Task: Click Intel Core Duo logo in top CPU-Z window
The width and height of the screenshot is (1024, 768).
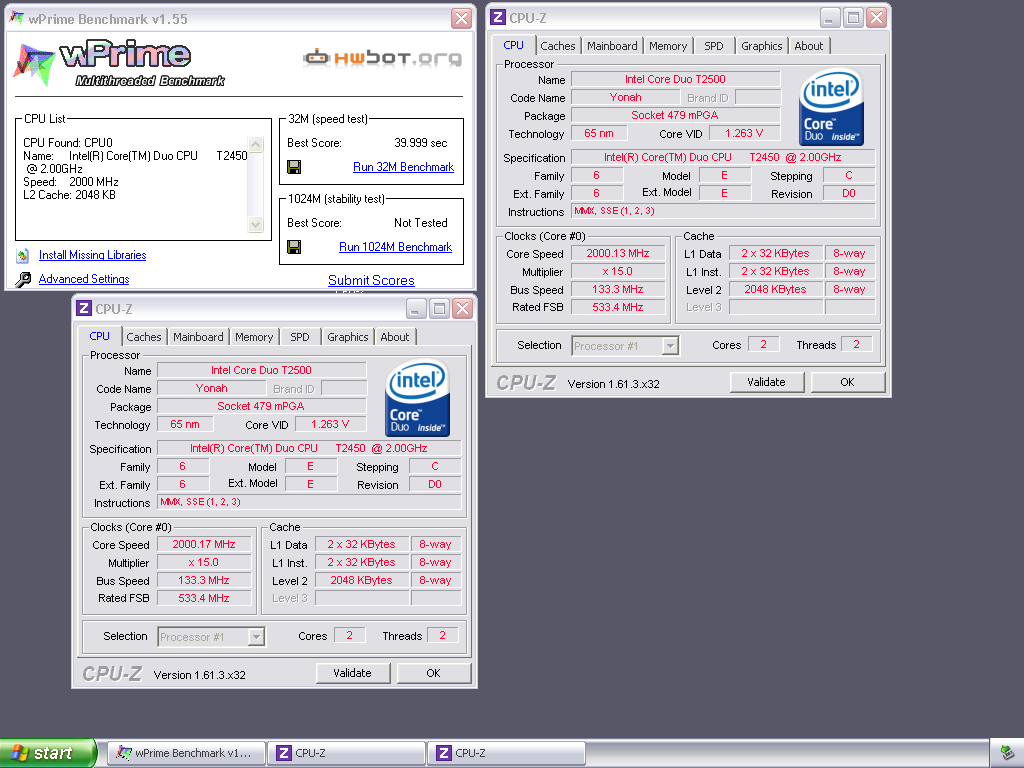Action: tap(831, 107)
